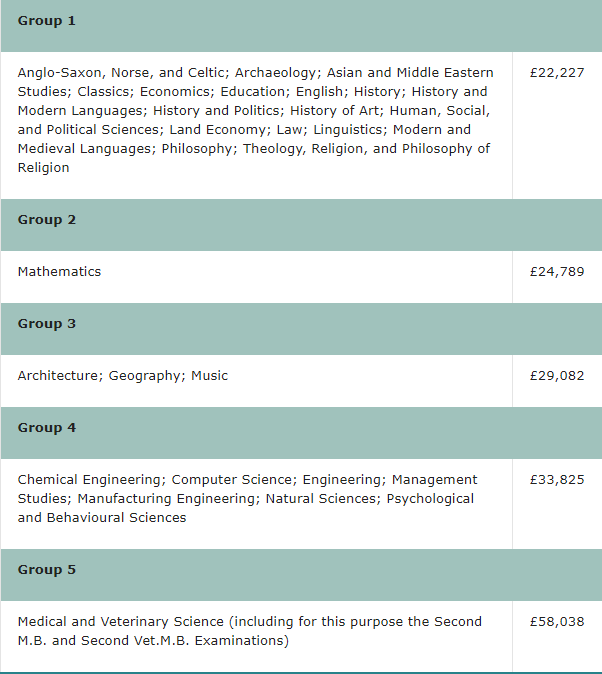Click the Group 5 header row
The width and height of the screenshot is (602, 674).
point(301,575)
